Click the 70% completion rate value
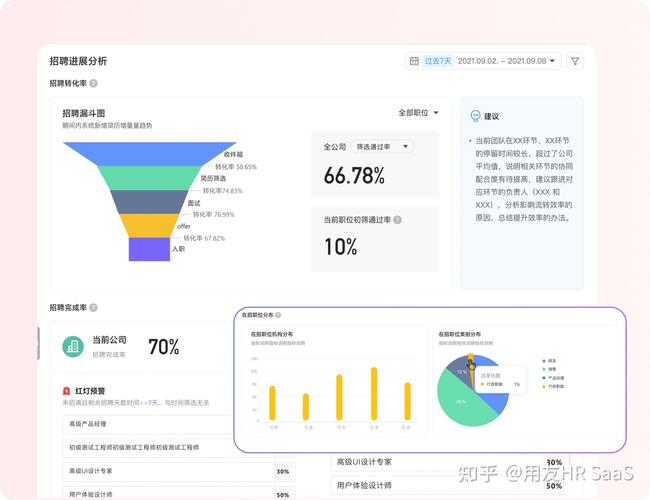 [164, 347]
